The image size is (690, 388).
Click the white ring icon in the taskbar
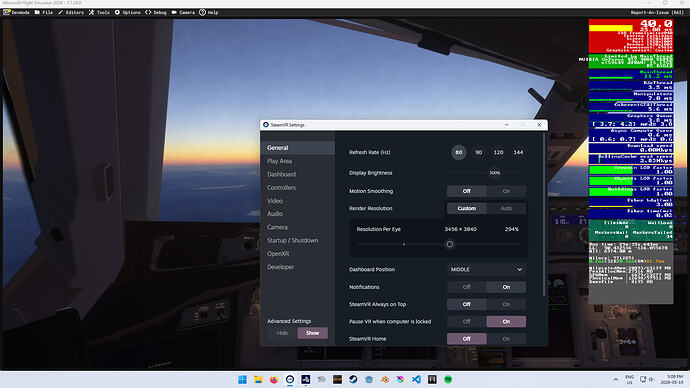[290, 380]
